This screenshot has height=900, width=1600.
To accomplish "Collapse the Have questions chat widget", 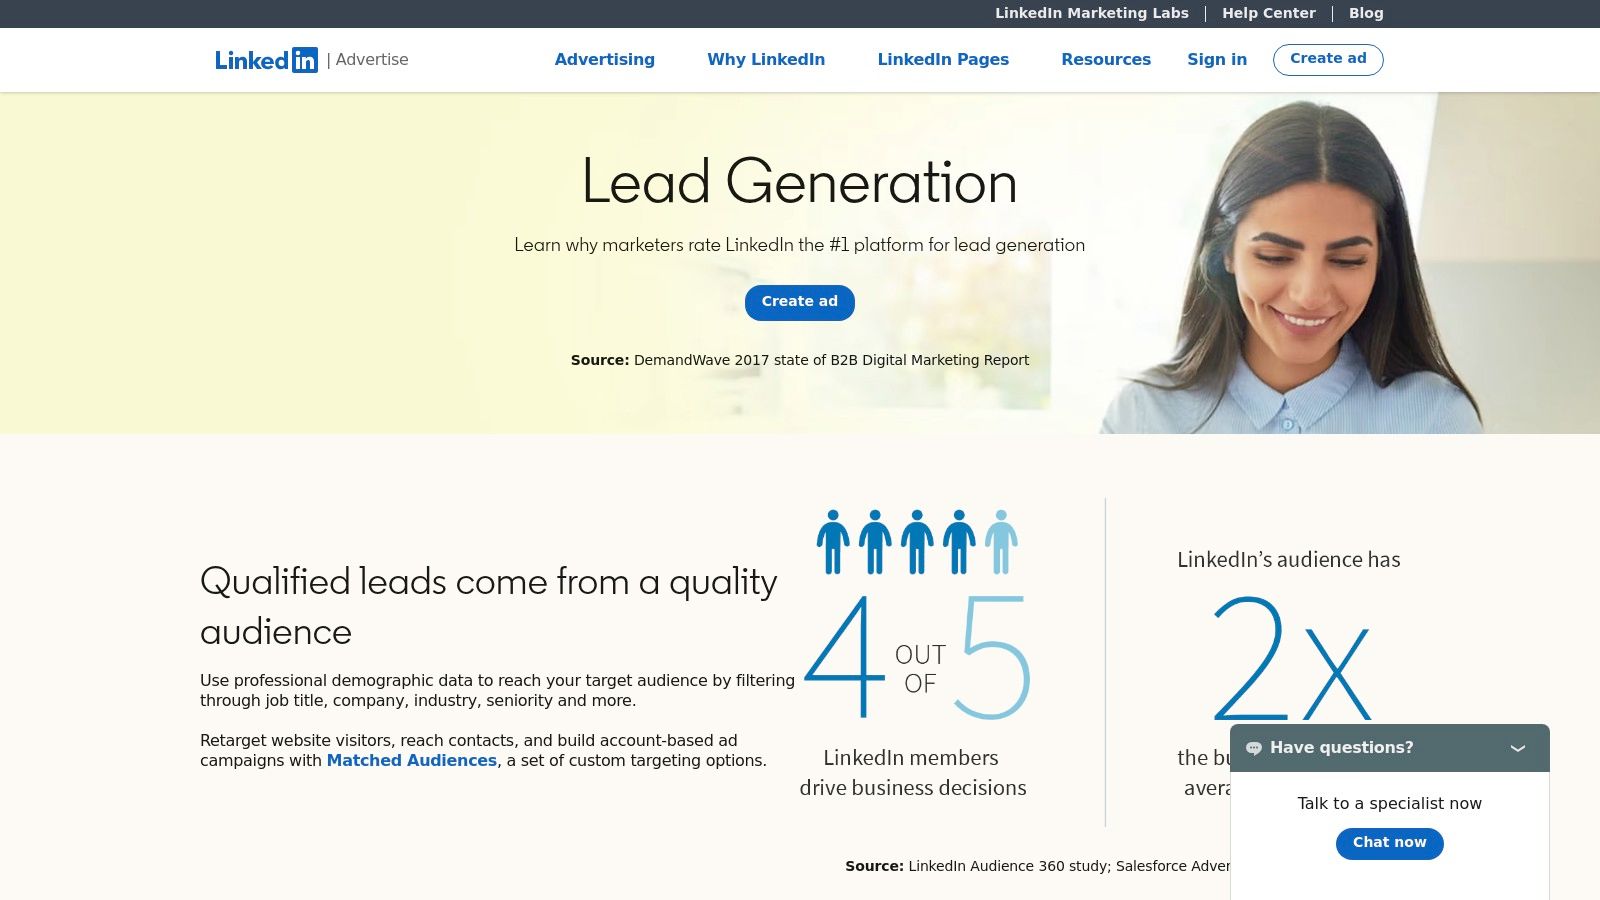I will (1517, 748).
